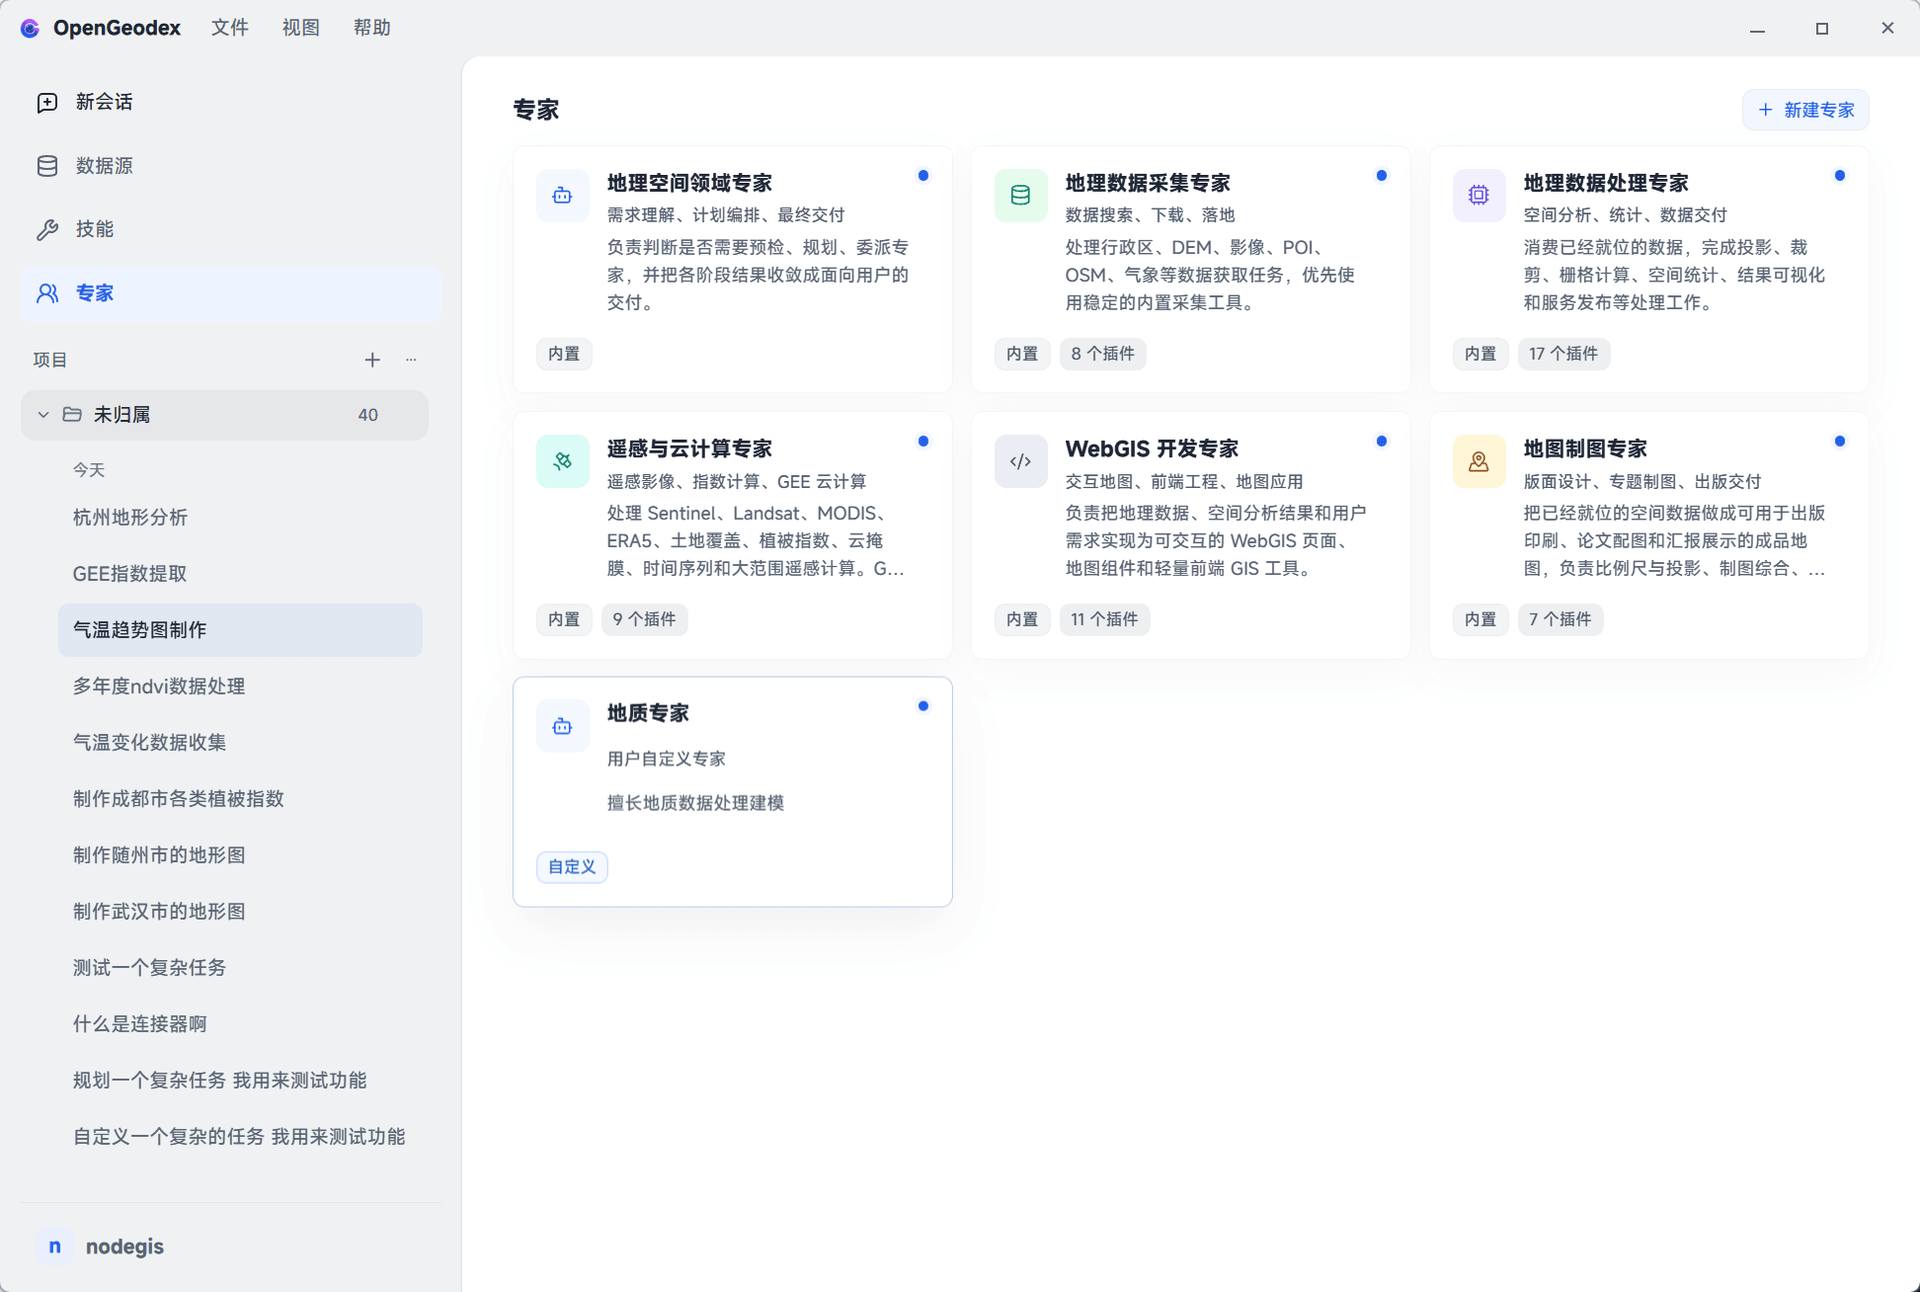Toggle blue status dot on 地理数据处理专家

coord(1839,176)
